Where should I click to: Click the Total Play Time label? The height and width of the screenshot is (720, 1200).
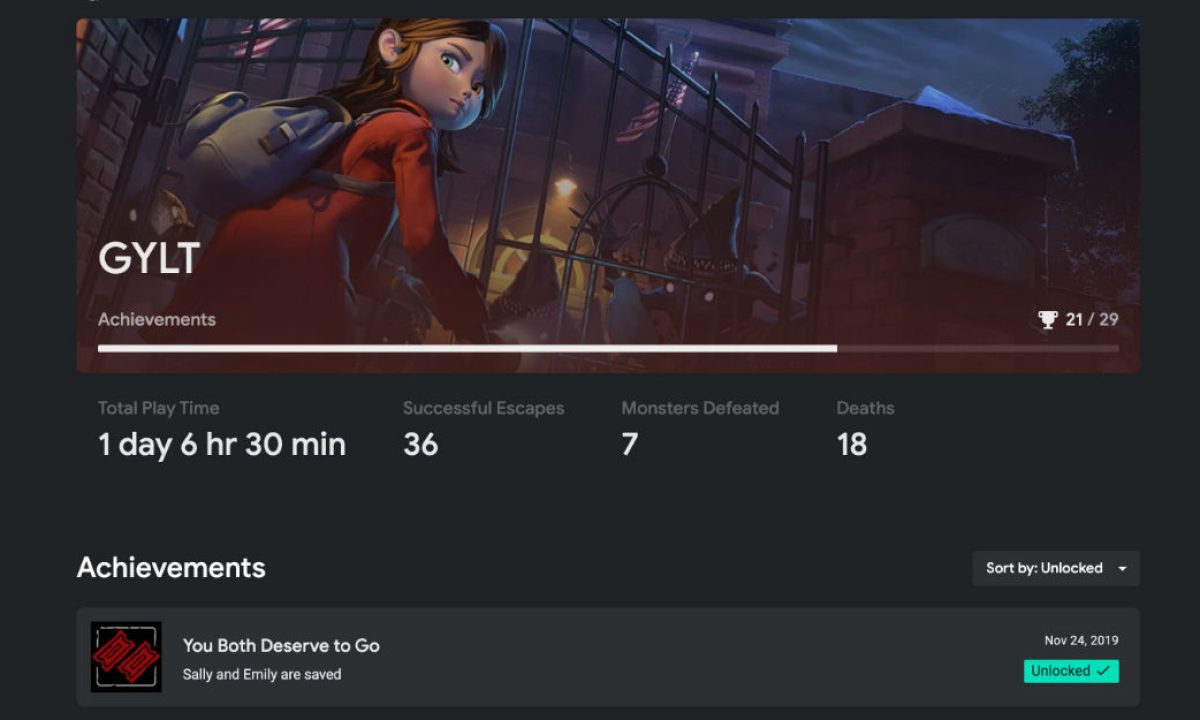(159, 408)
